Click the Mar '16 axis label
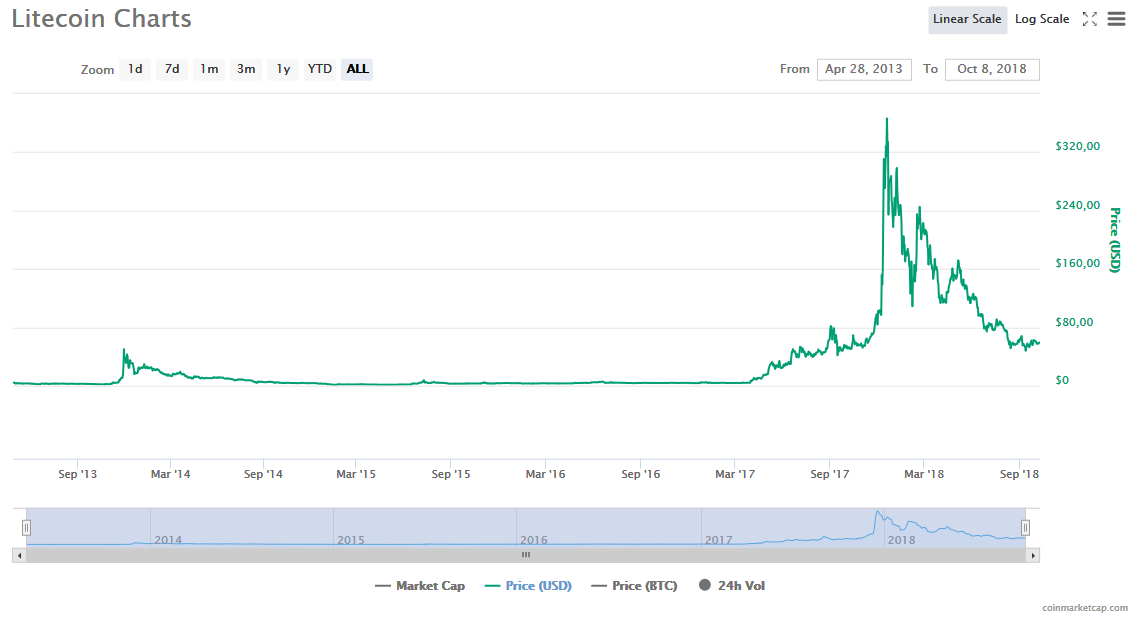 coord(545,474)
